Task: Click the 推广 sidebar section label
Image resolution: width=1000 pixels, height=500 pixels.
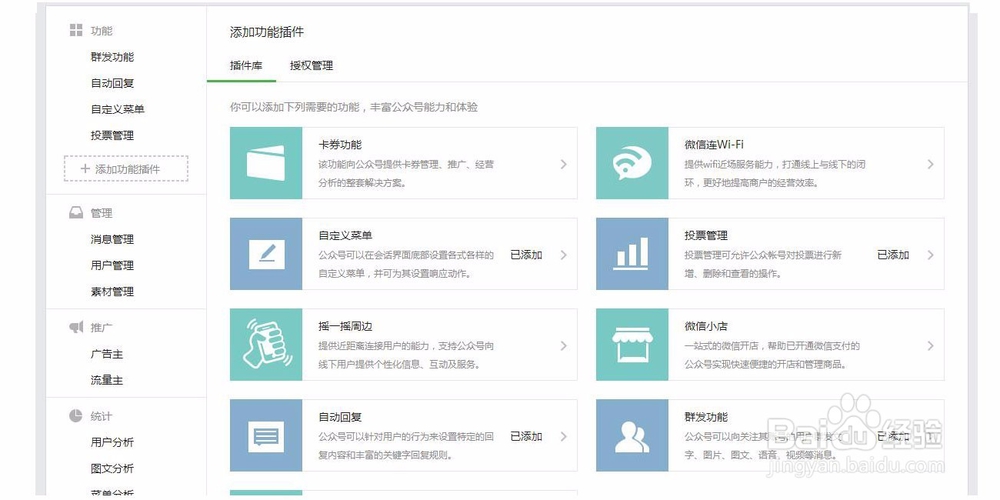Action: tap(101, 327)
